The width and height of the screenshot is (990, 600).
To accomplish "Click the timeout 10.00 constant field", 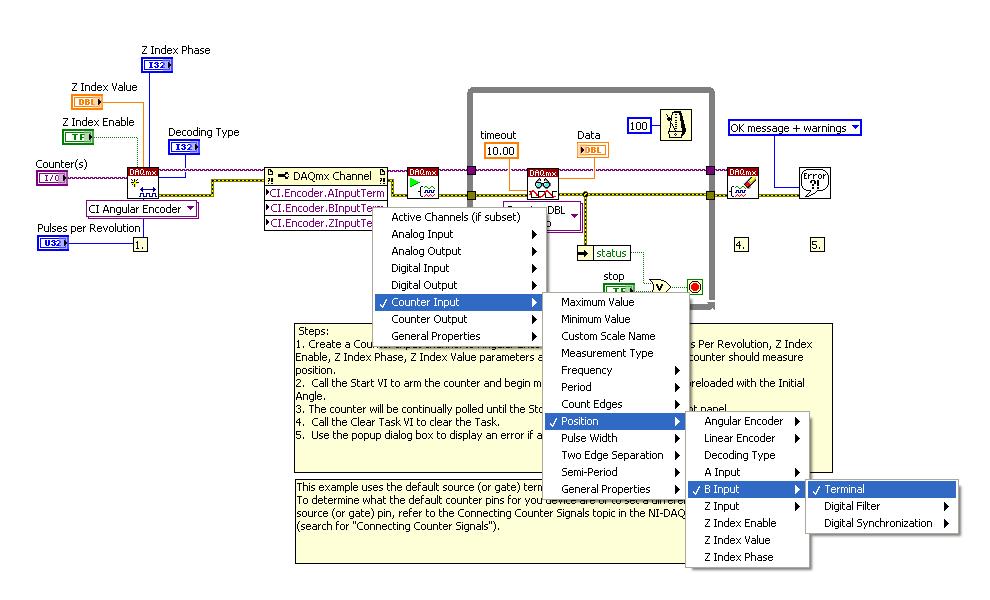I will (x=499, y=151).
